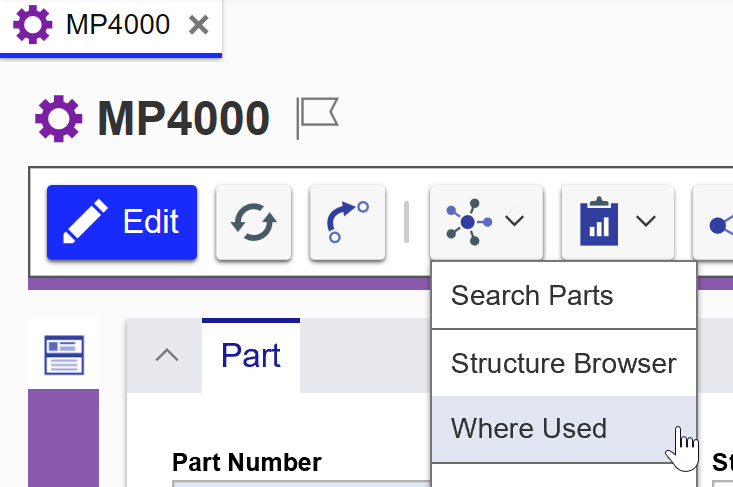The height and width of the screenshot is (487, 733).
Task: Collapse the structure dropdown chevron
Action: tap(515, 221)
